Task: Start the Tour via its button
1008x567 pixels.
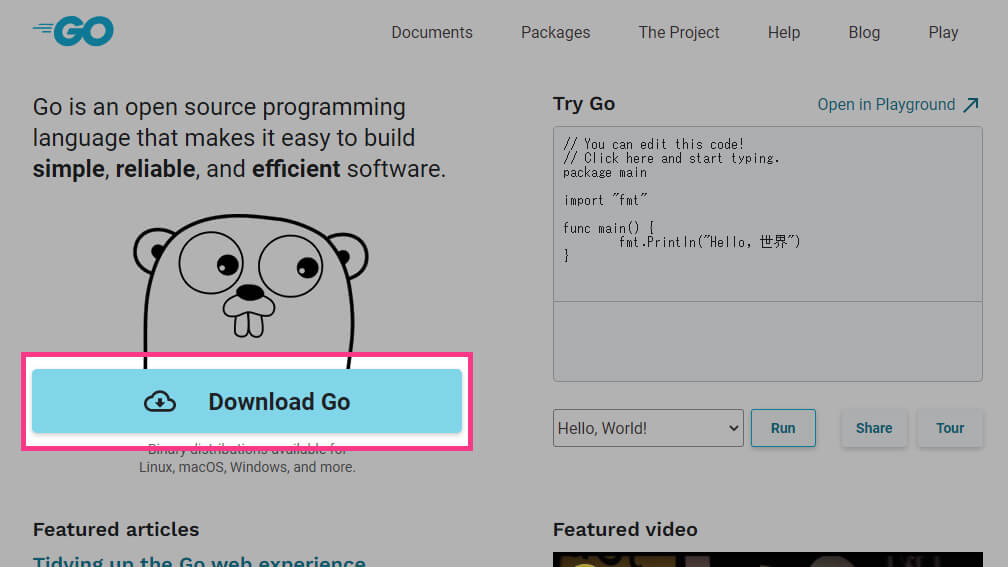Action: (950, 428)
